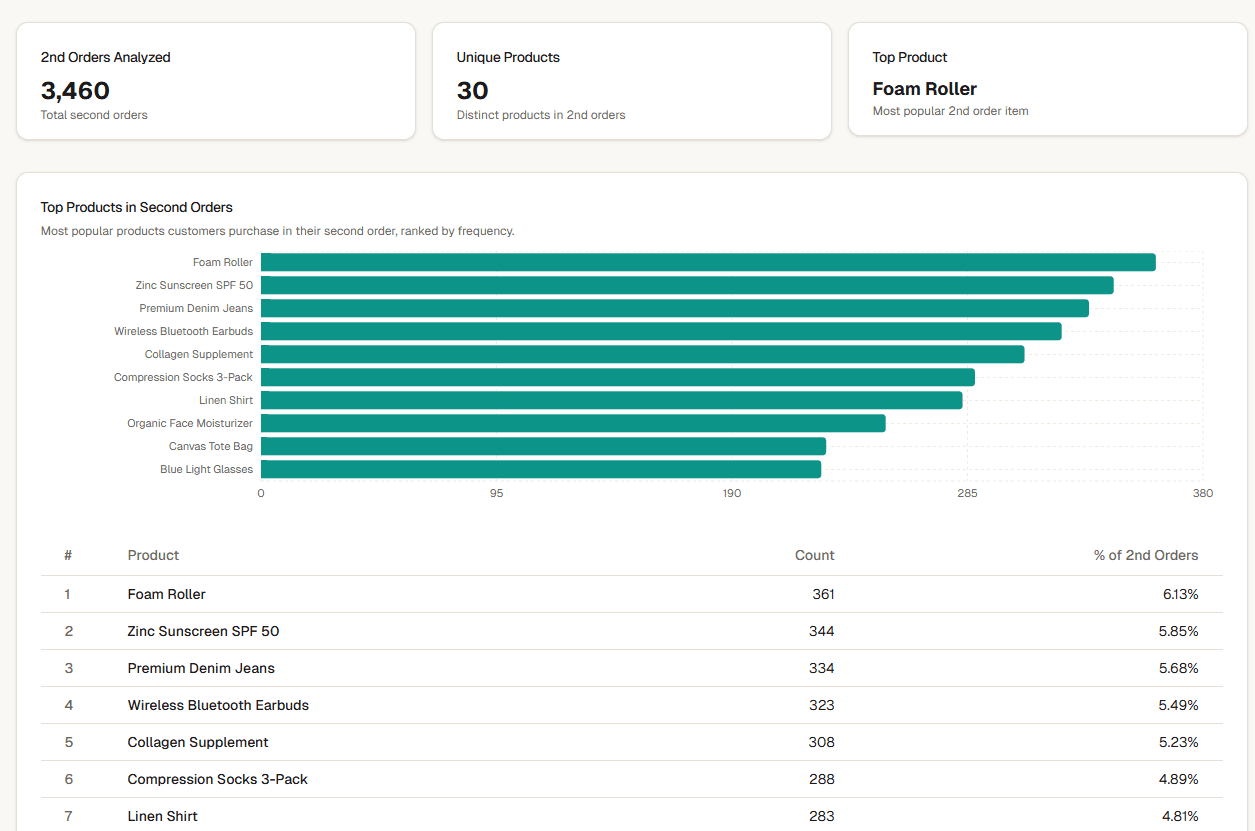
Task: Select the Blue Light Glasses bar
Action: coord(540,468)
